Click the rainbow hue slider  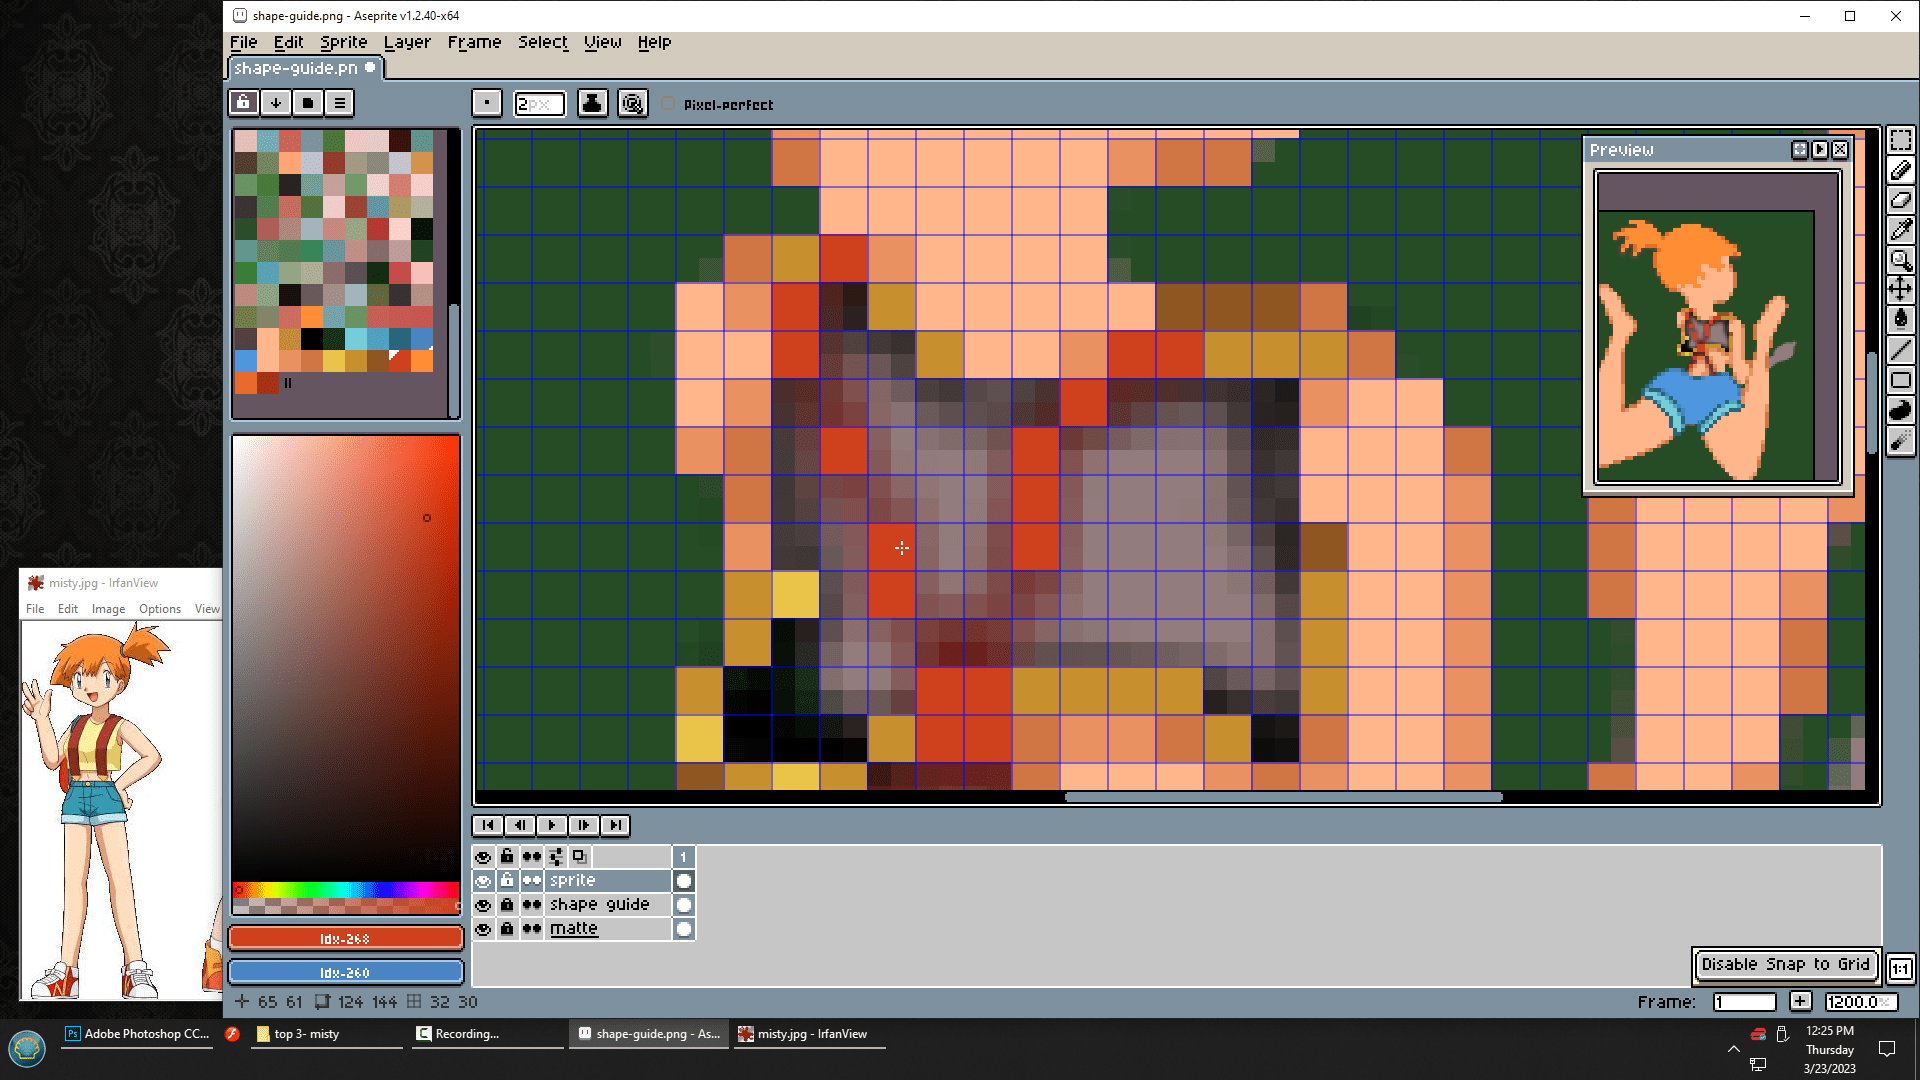[345, 889]
